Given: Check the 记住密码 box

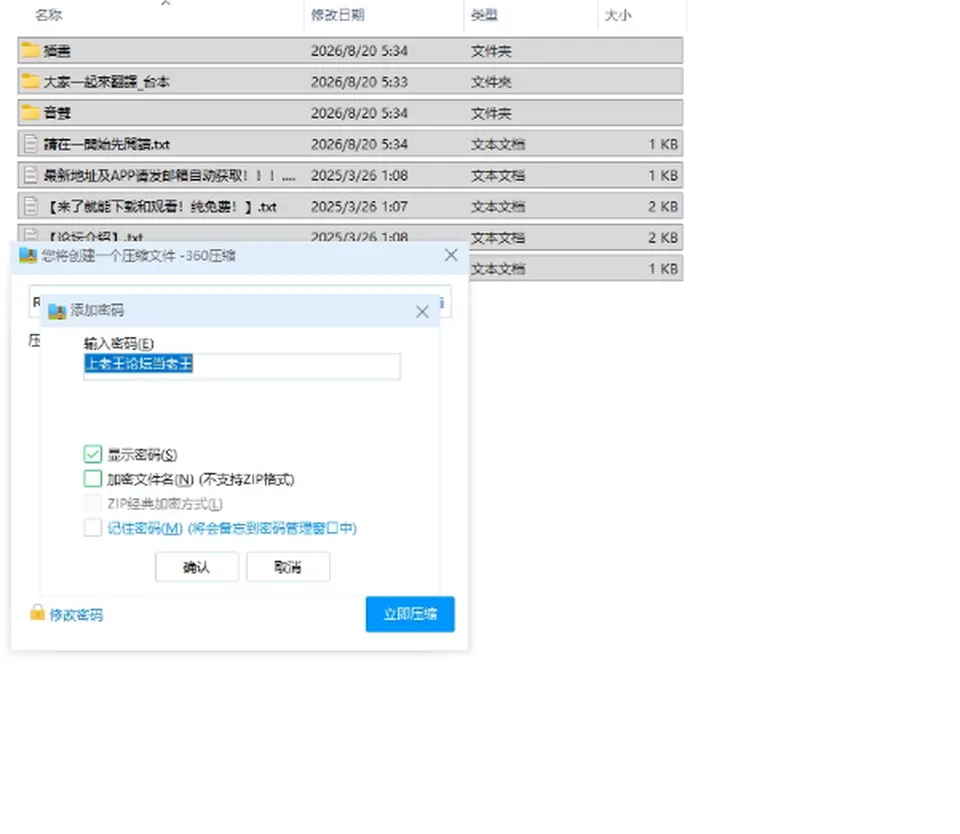Looking at the screenshot, I should pyautogui.click(x=92, y=528).
